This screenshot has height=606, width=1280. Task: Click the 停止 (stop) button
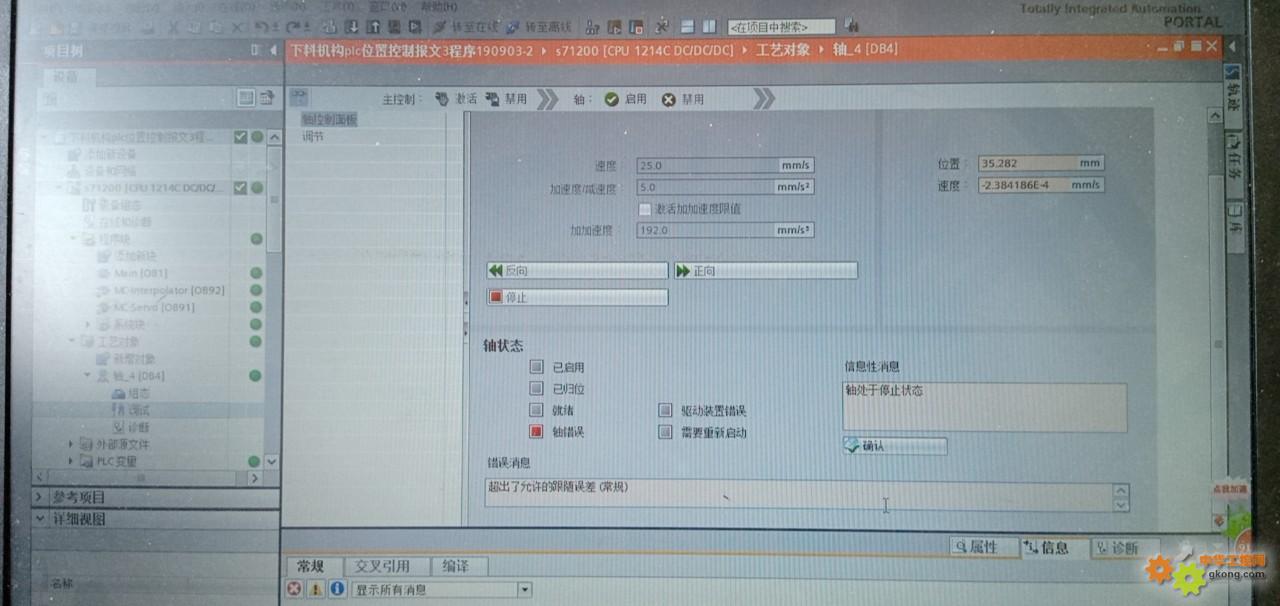coord(577,297)
